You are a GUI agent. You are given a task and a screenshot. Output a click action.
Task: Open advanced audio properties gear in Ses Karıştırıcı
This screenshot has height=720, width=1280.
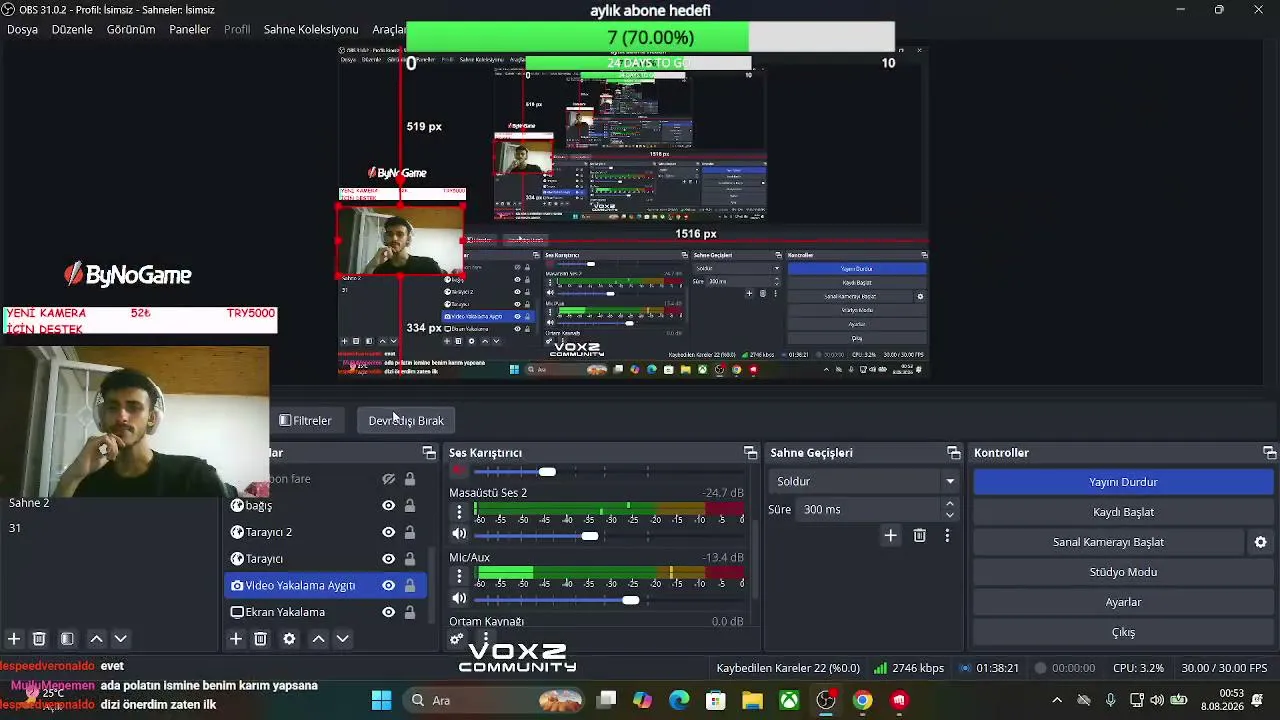point(457,639)
